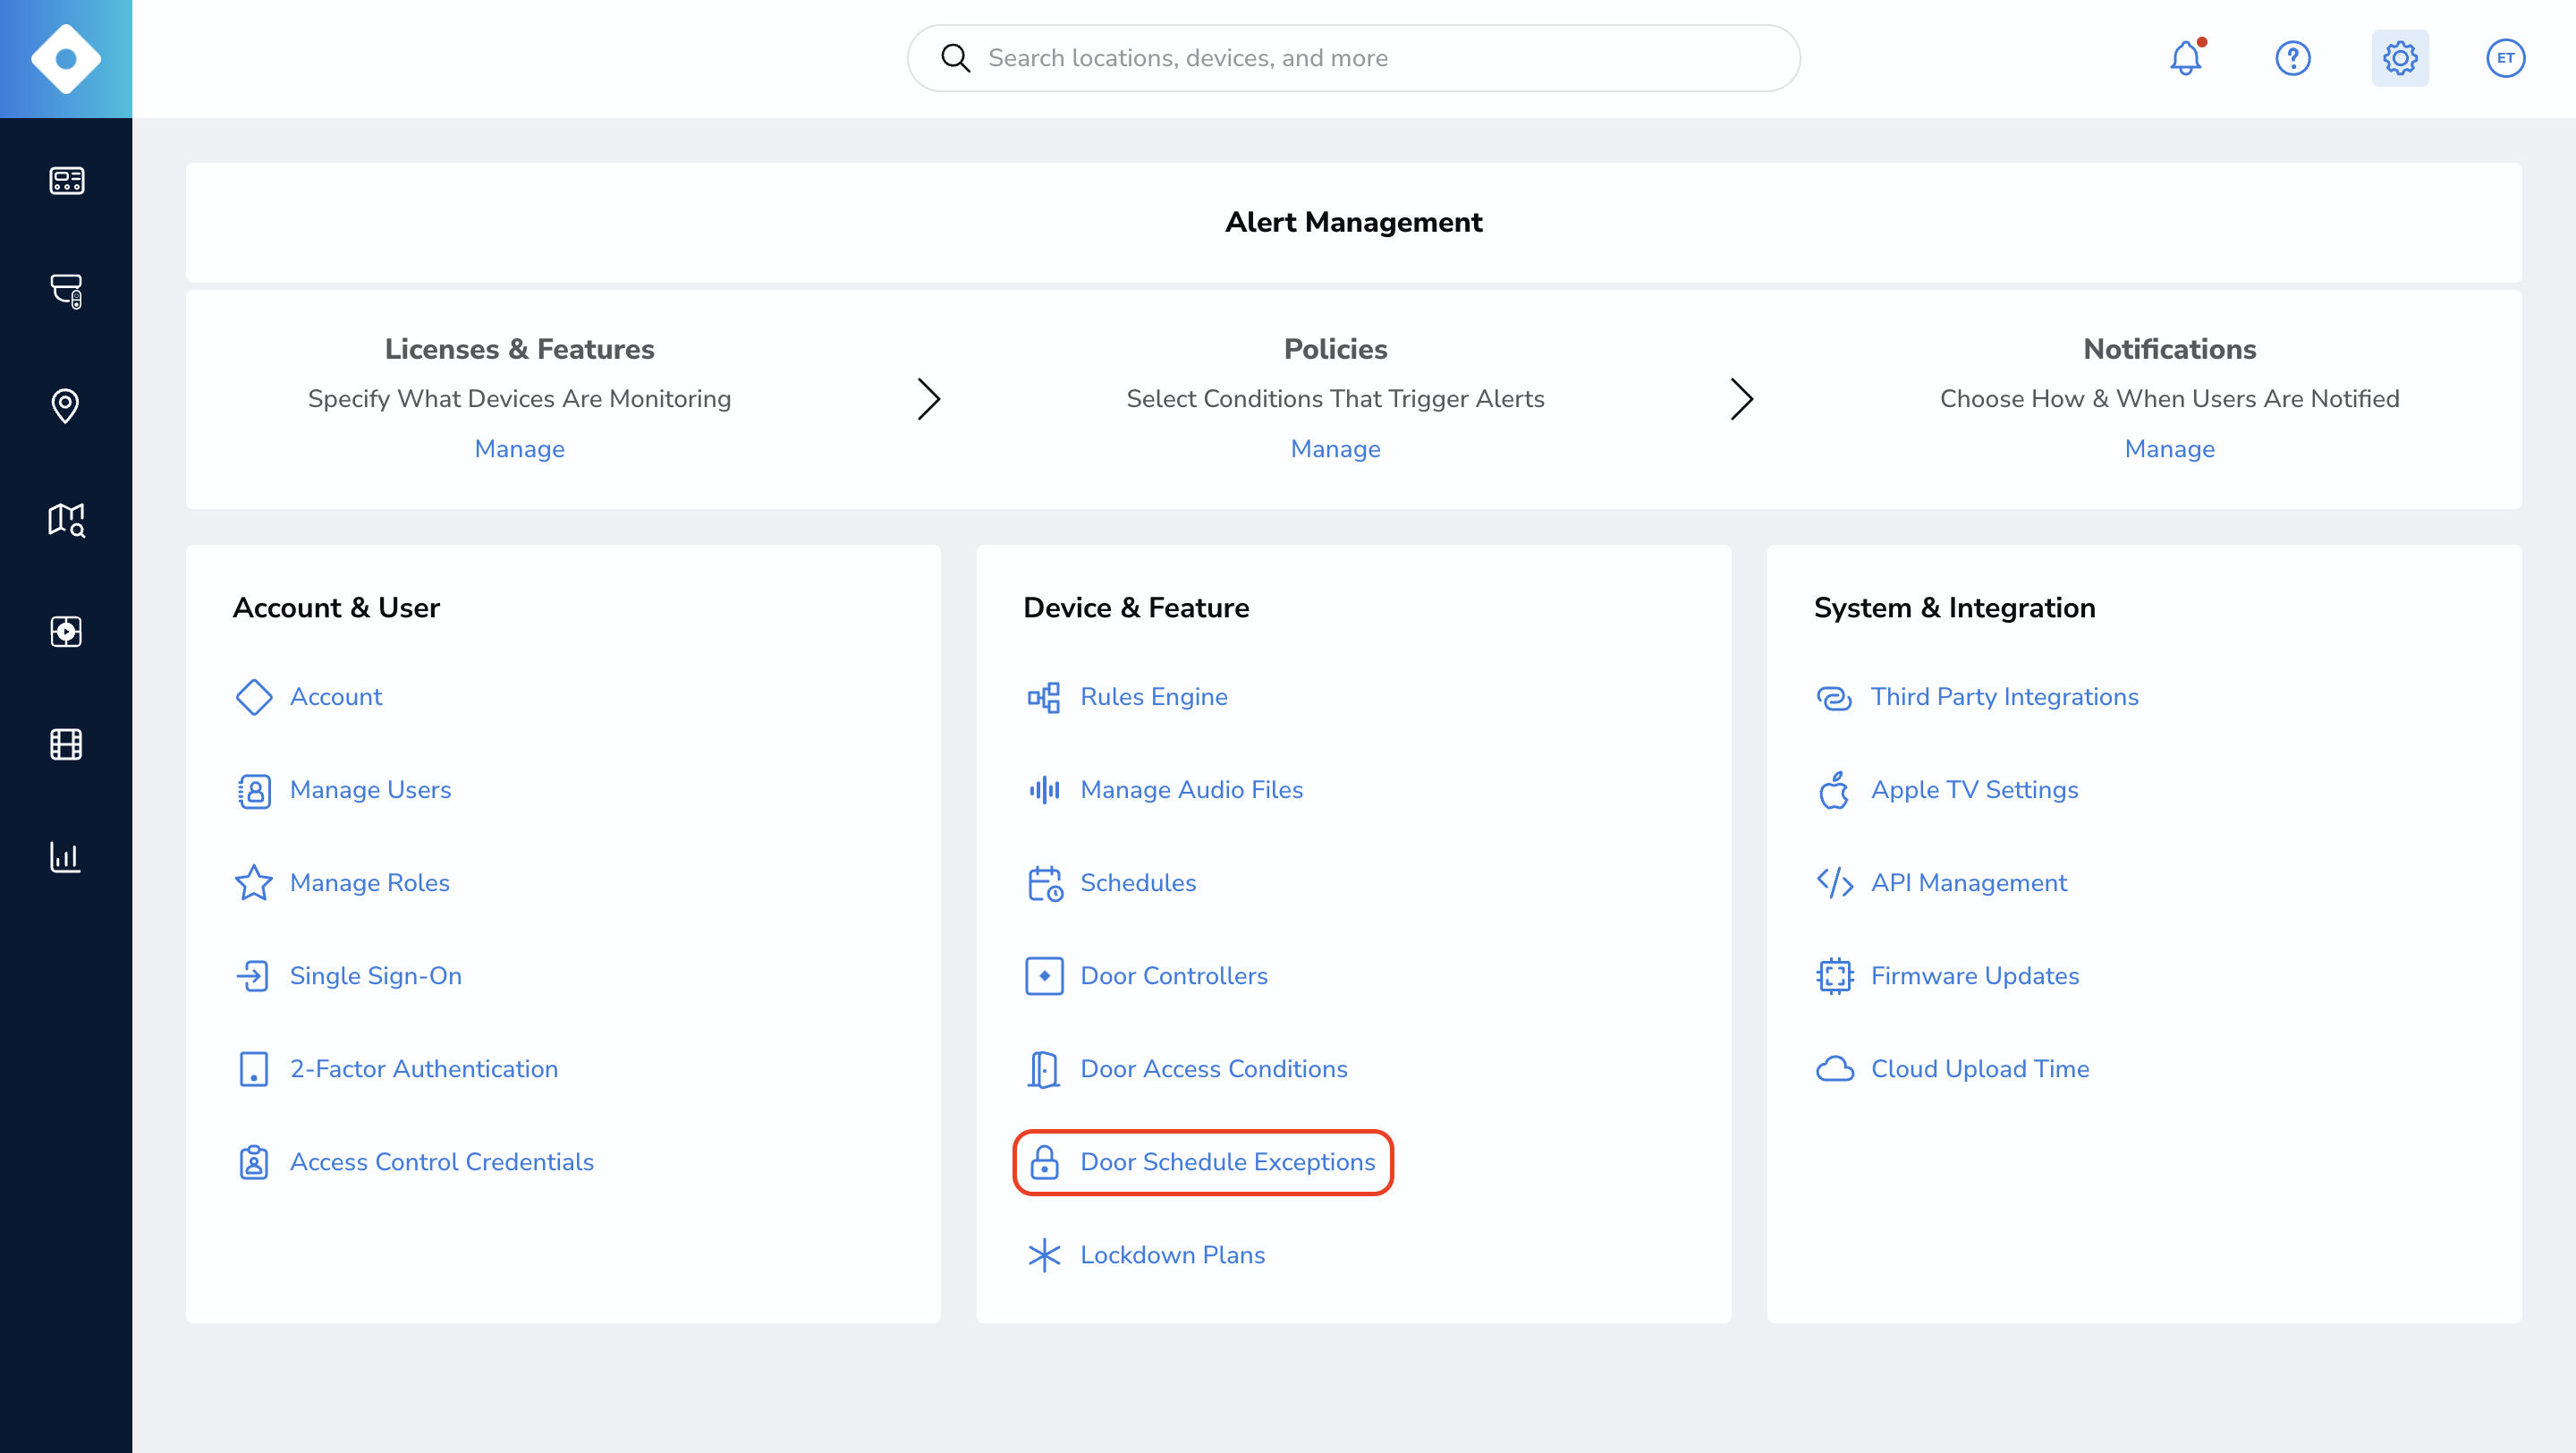Open Apple TV Settings link text
This screenshot has width=2576, height=1453.
click(1974, 790)
